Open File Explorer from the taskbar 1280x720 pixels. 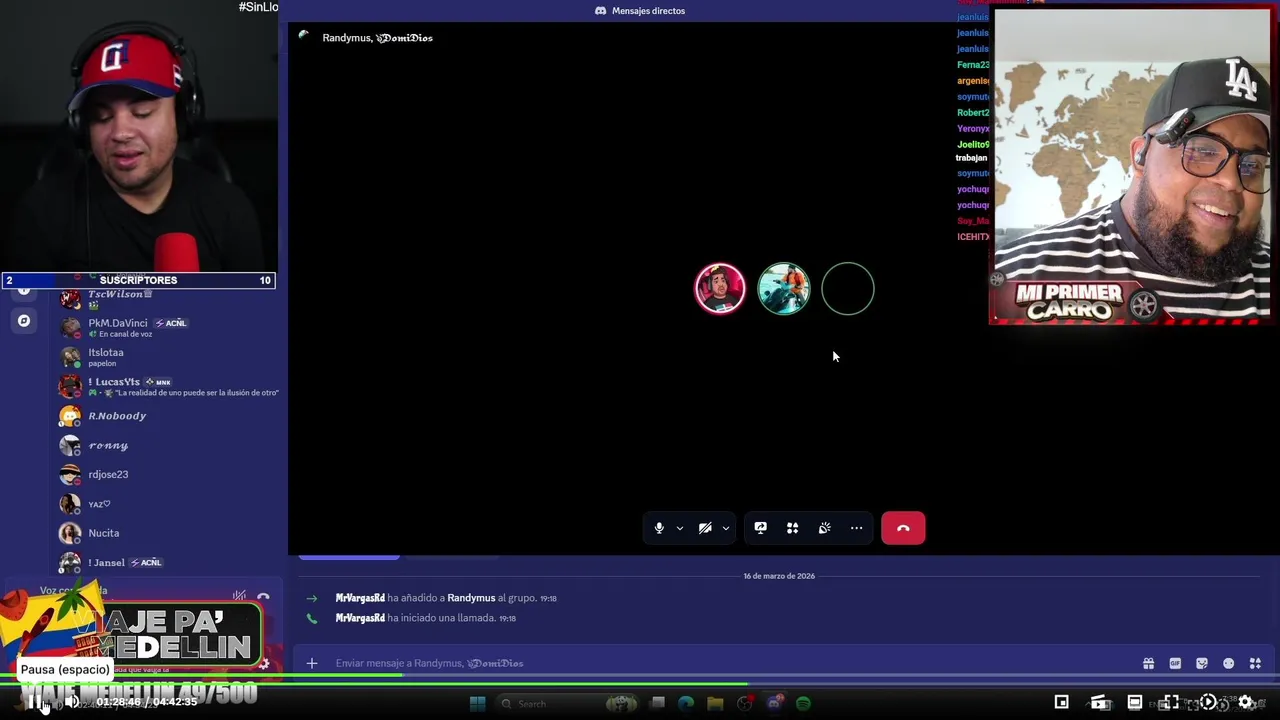pos(715,704)
